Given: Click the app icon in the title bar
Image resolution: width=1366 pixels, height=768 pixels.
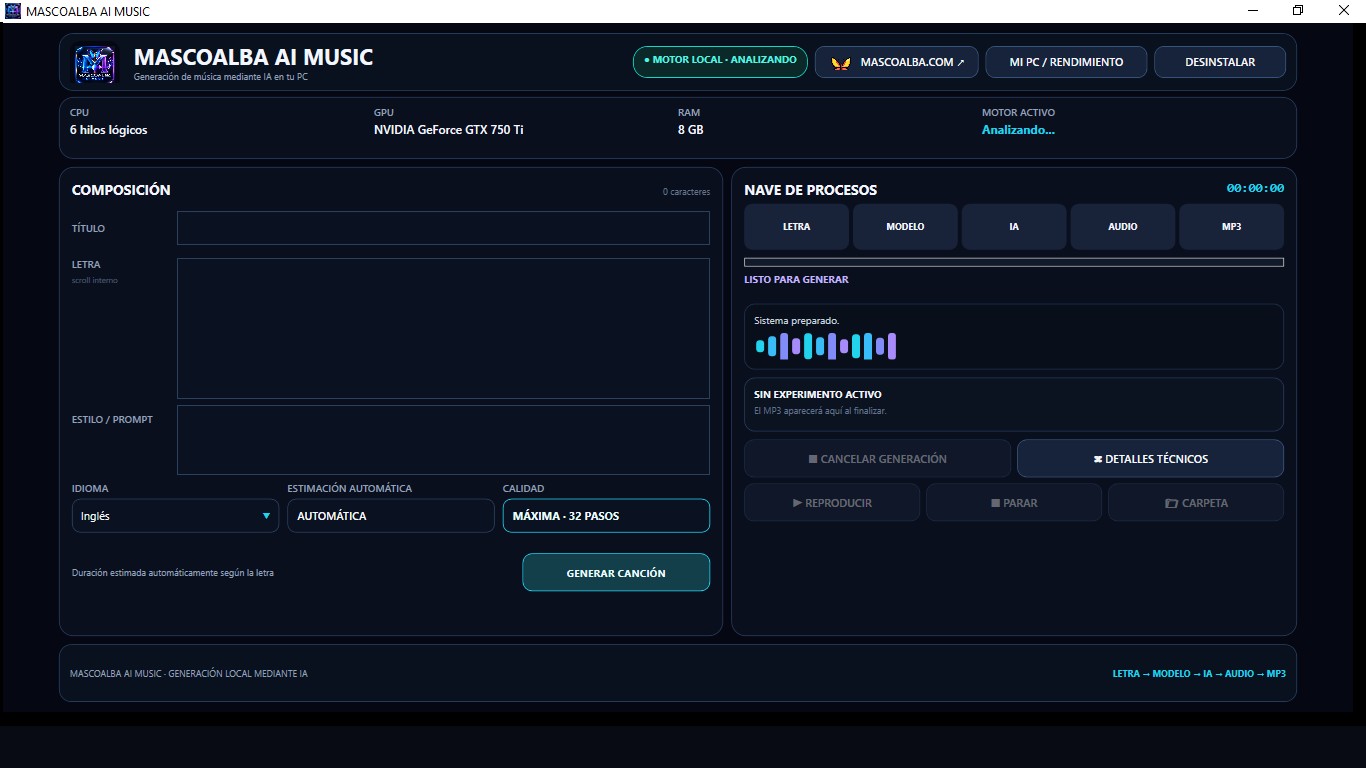Looking at the screenshot, I should click(13, 11).
